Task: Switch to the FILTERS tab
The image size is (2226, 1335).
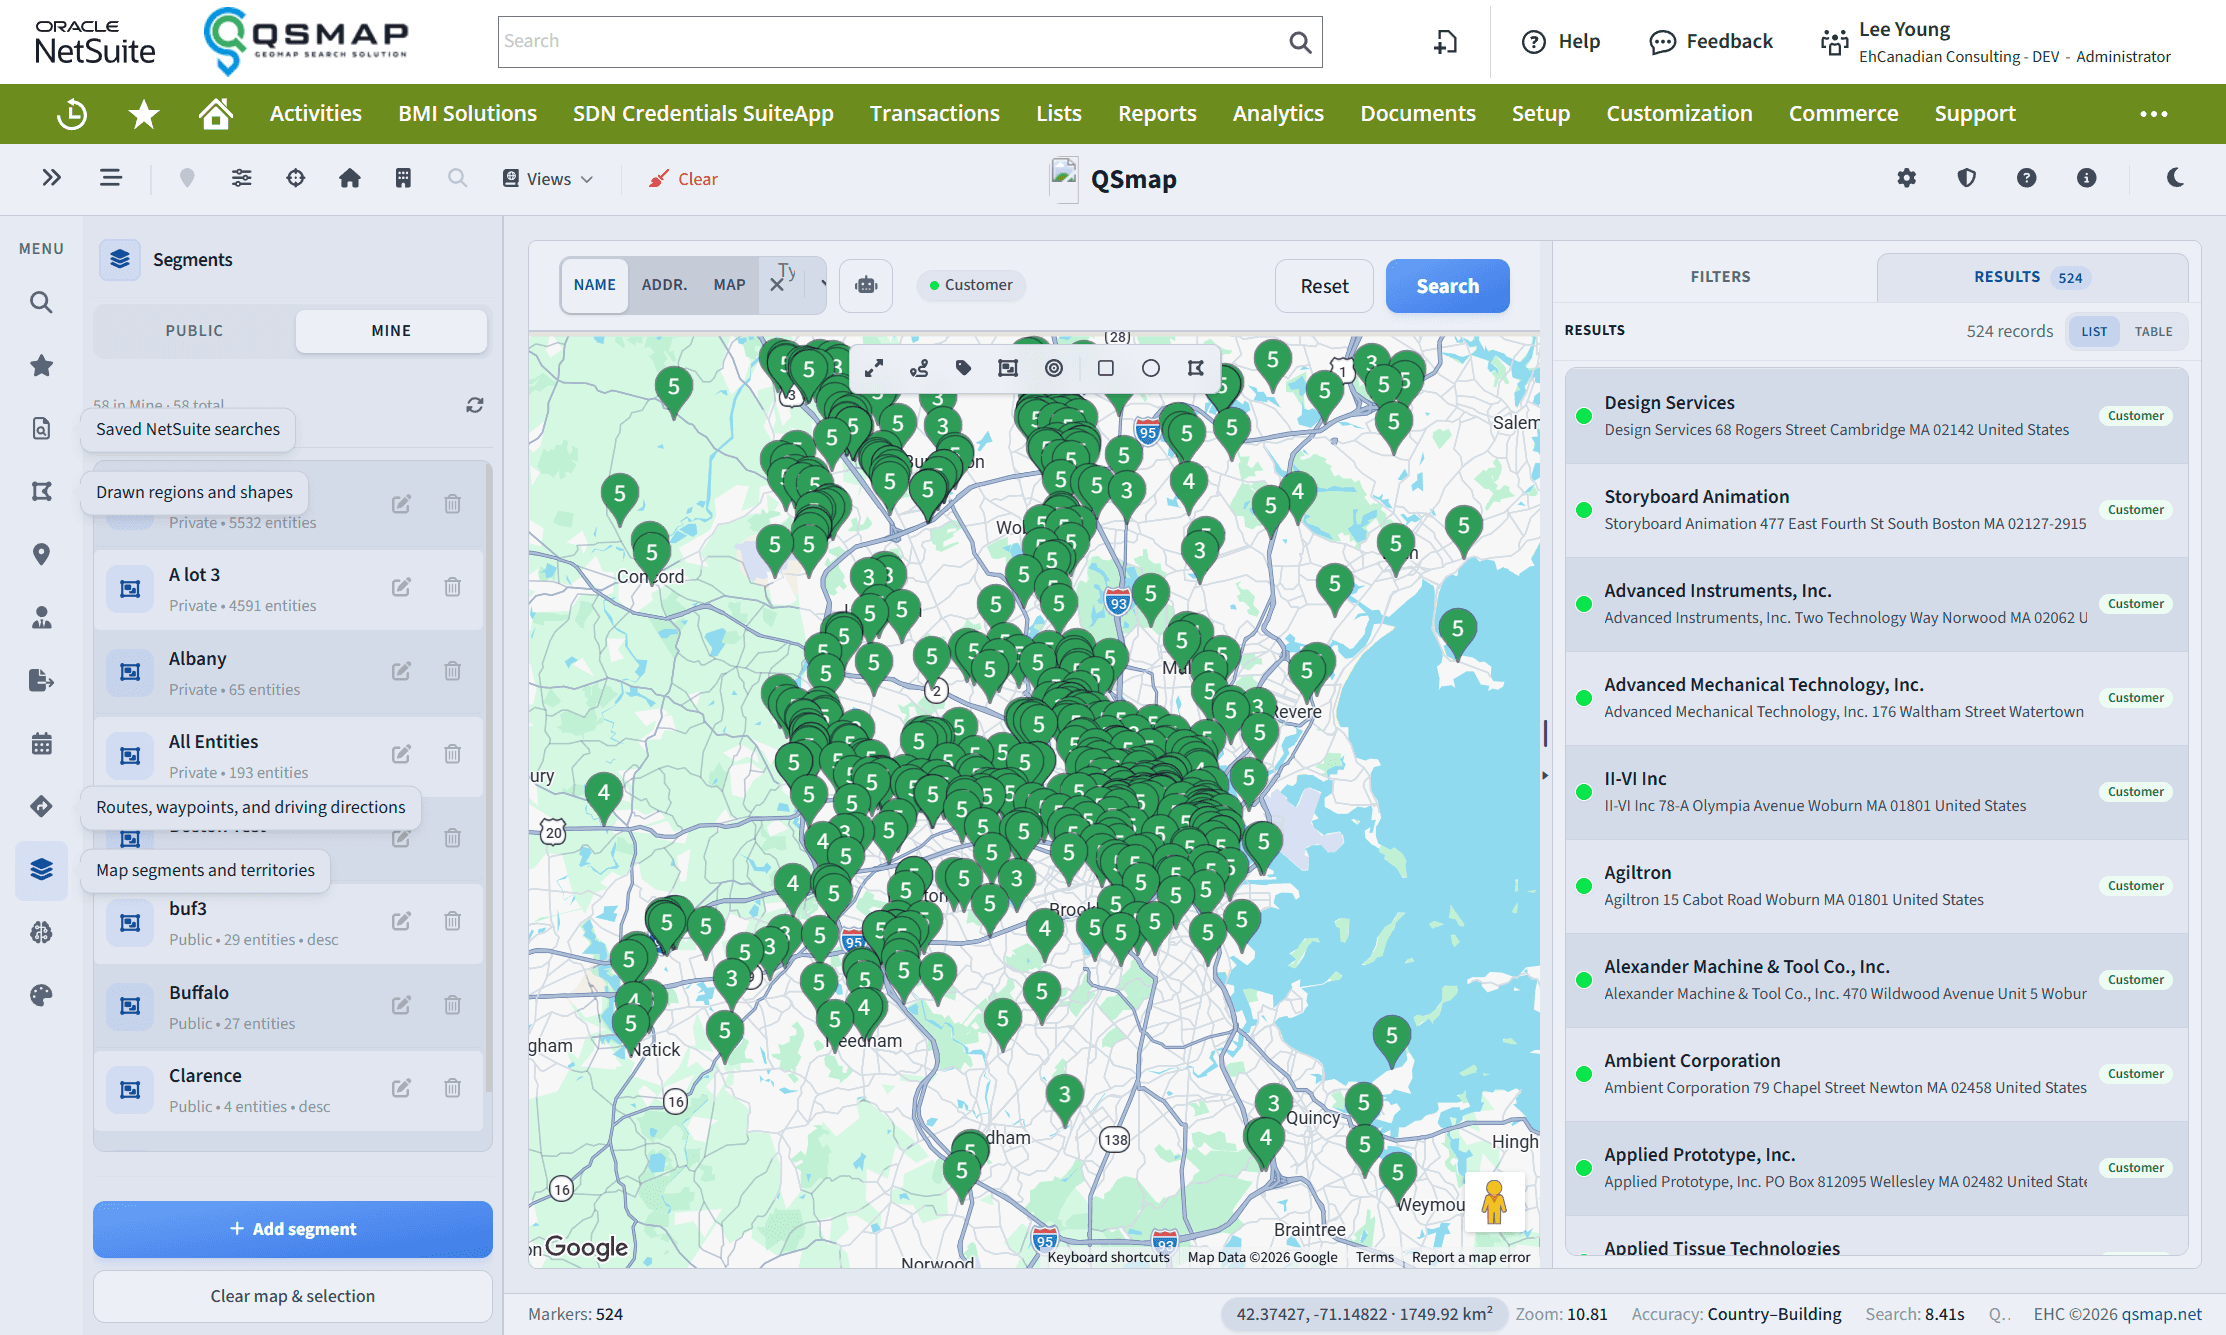Action: [x=1720, y=277]
